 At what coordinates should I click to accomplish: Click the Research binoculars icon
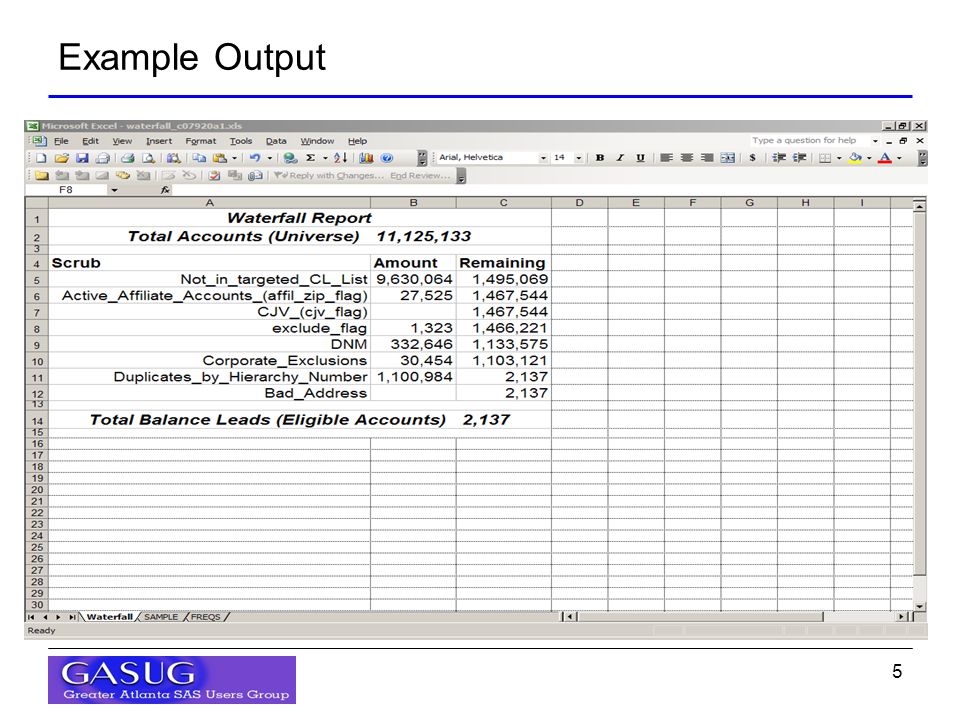point(174,158)
